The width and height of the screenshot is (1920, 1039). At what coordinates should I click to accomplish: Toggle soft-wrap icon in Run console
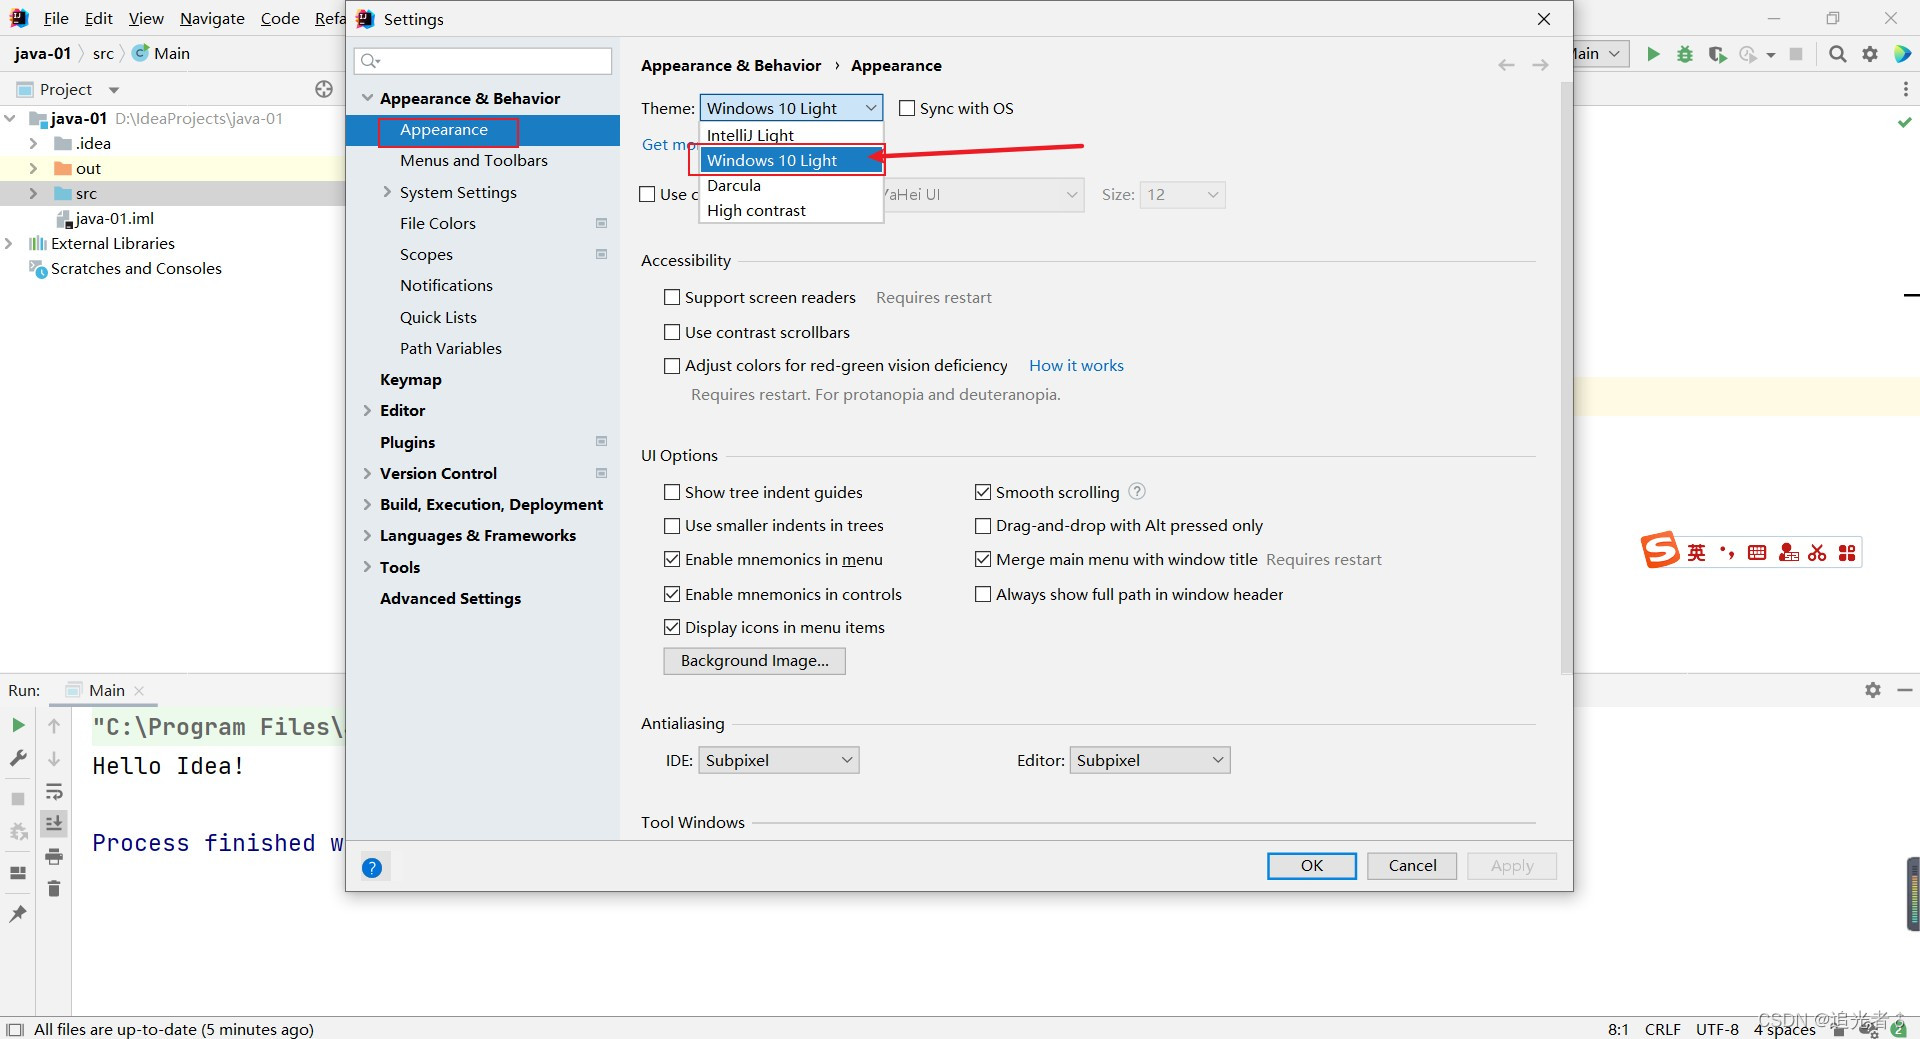click(54, 792)
